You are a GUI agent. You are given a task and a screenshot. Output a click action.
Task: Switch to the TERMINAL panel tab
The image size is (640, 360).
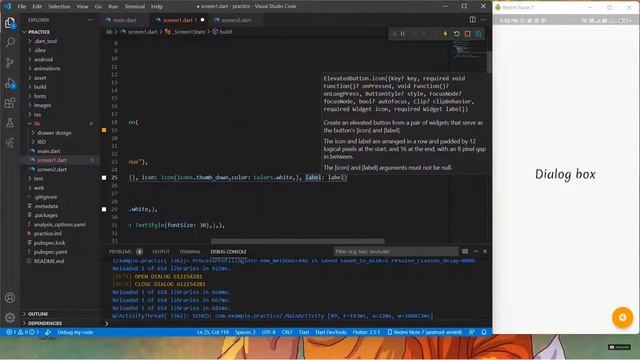click(x=190, y=252)
